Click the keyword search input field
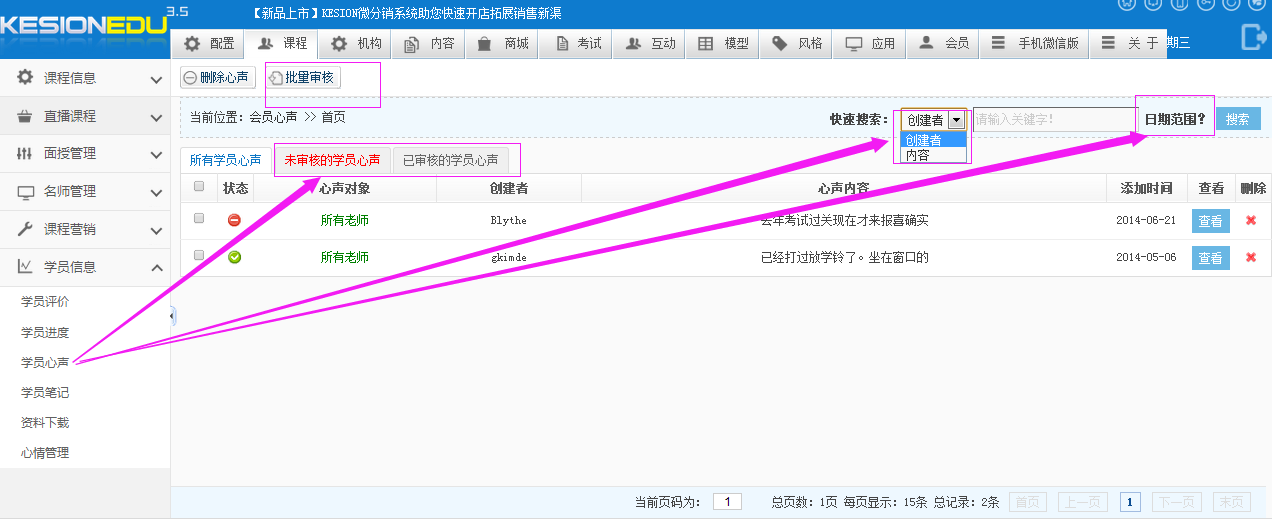Image resolution: width=1272 pixels, height=519 pixels. click(x=1052, y=120)
